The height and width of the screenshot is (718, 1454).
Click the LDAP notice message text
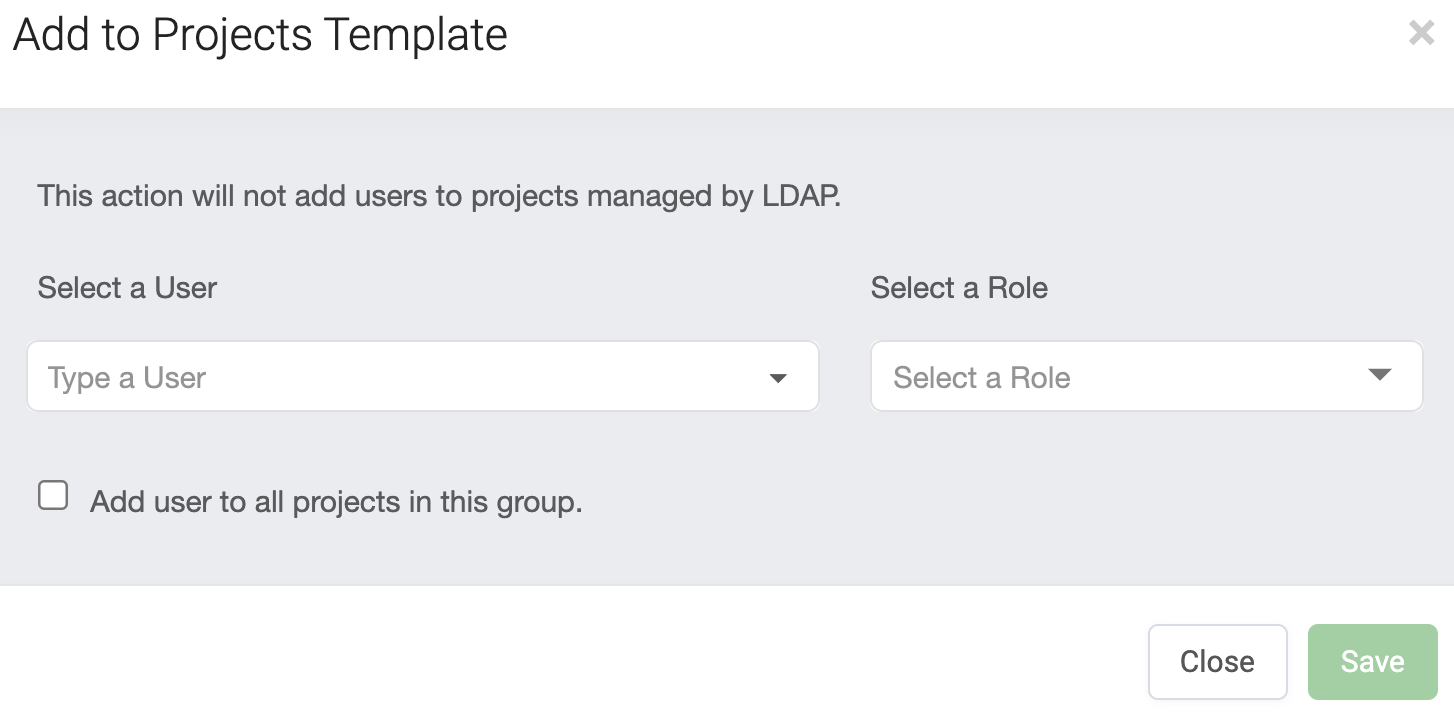[x=439, y=196]
